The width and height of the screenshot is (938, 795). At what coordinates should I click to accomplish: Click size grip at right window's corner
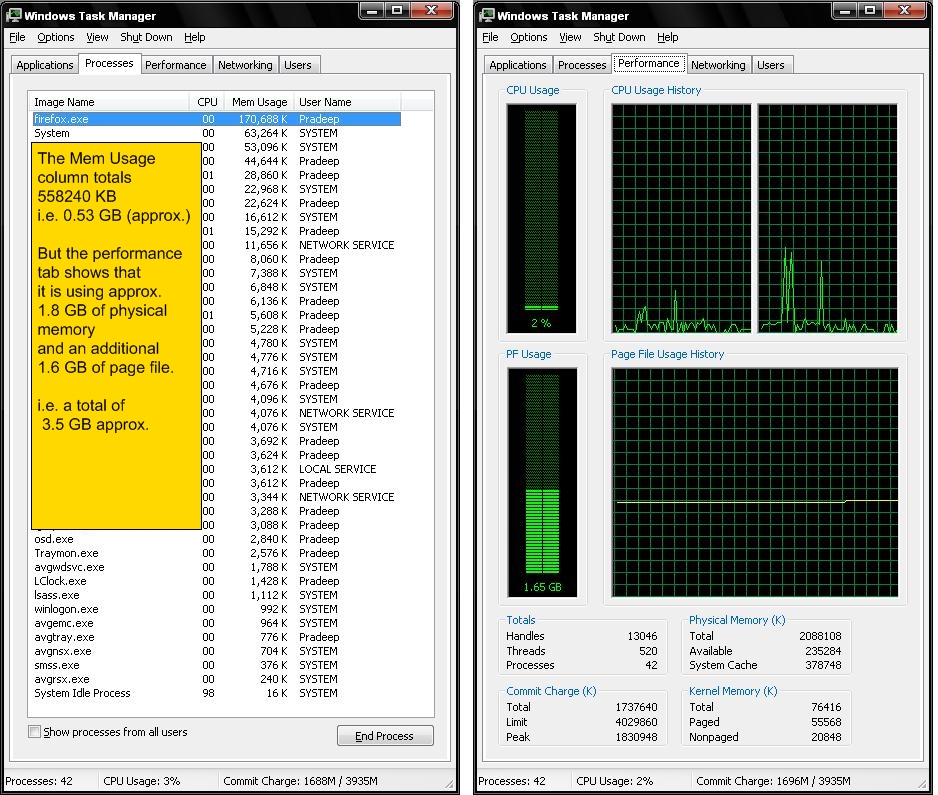click(922, 784)
